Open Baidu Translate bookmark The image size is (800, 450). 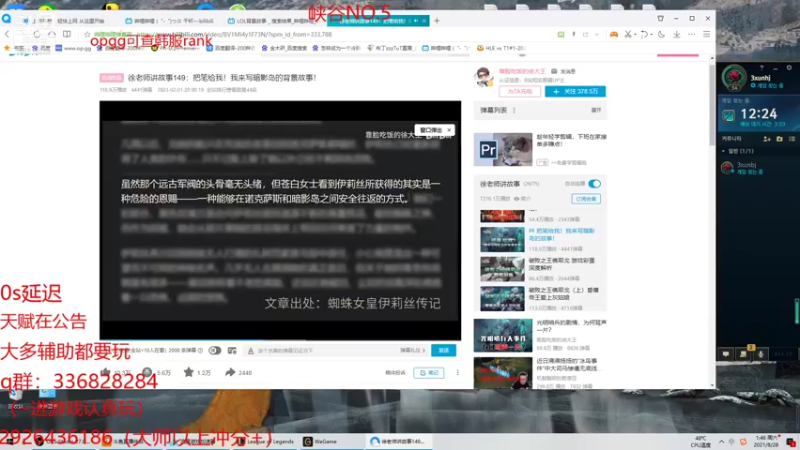[x=231, y=48]
